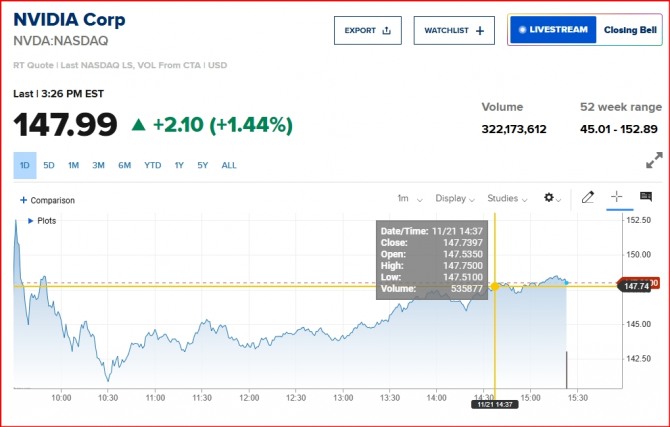
Task: Open chart settings gear menu
Action: point(552,198)
